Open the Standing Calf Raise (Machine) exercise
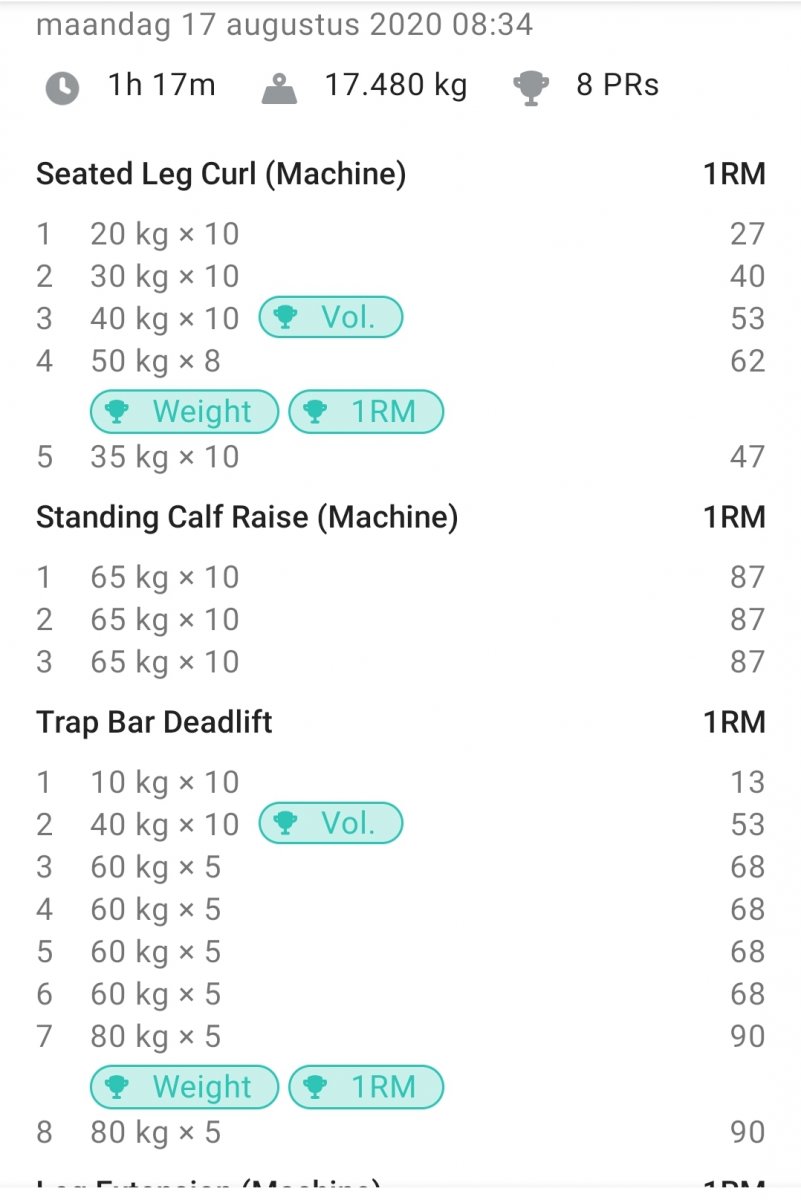 pyautogui.click(x=247, y=517)
